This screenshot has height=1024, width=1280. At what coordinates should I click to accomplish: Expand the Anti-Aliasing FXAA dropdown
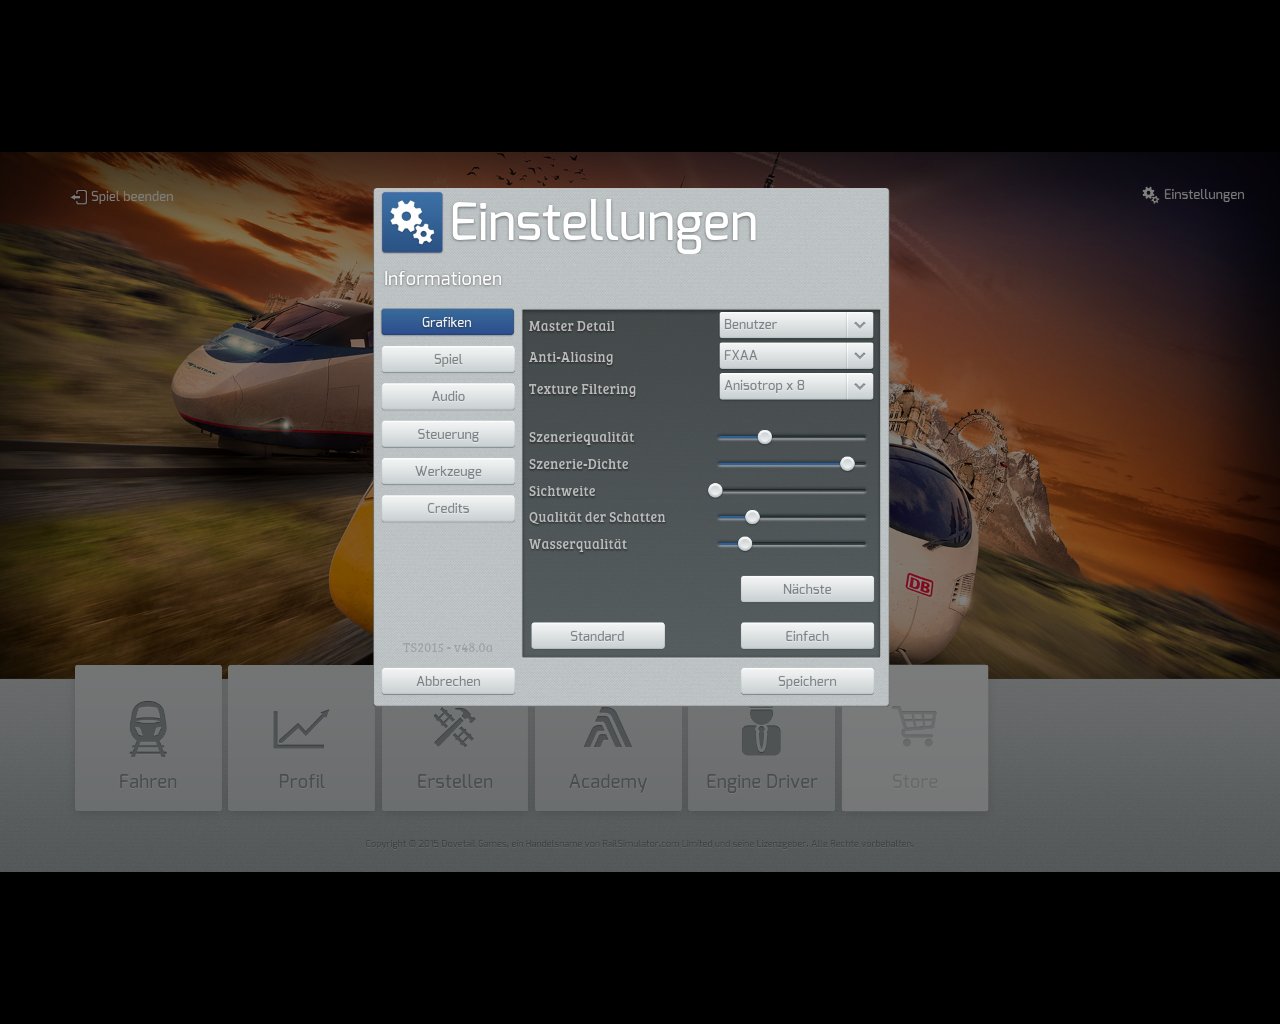pyautogui.click(x=796, y=355)
